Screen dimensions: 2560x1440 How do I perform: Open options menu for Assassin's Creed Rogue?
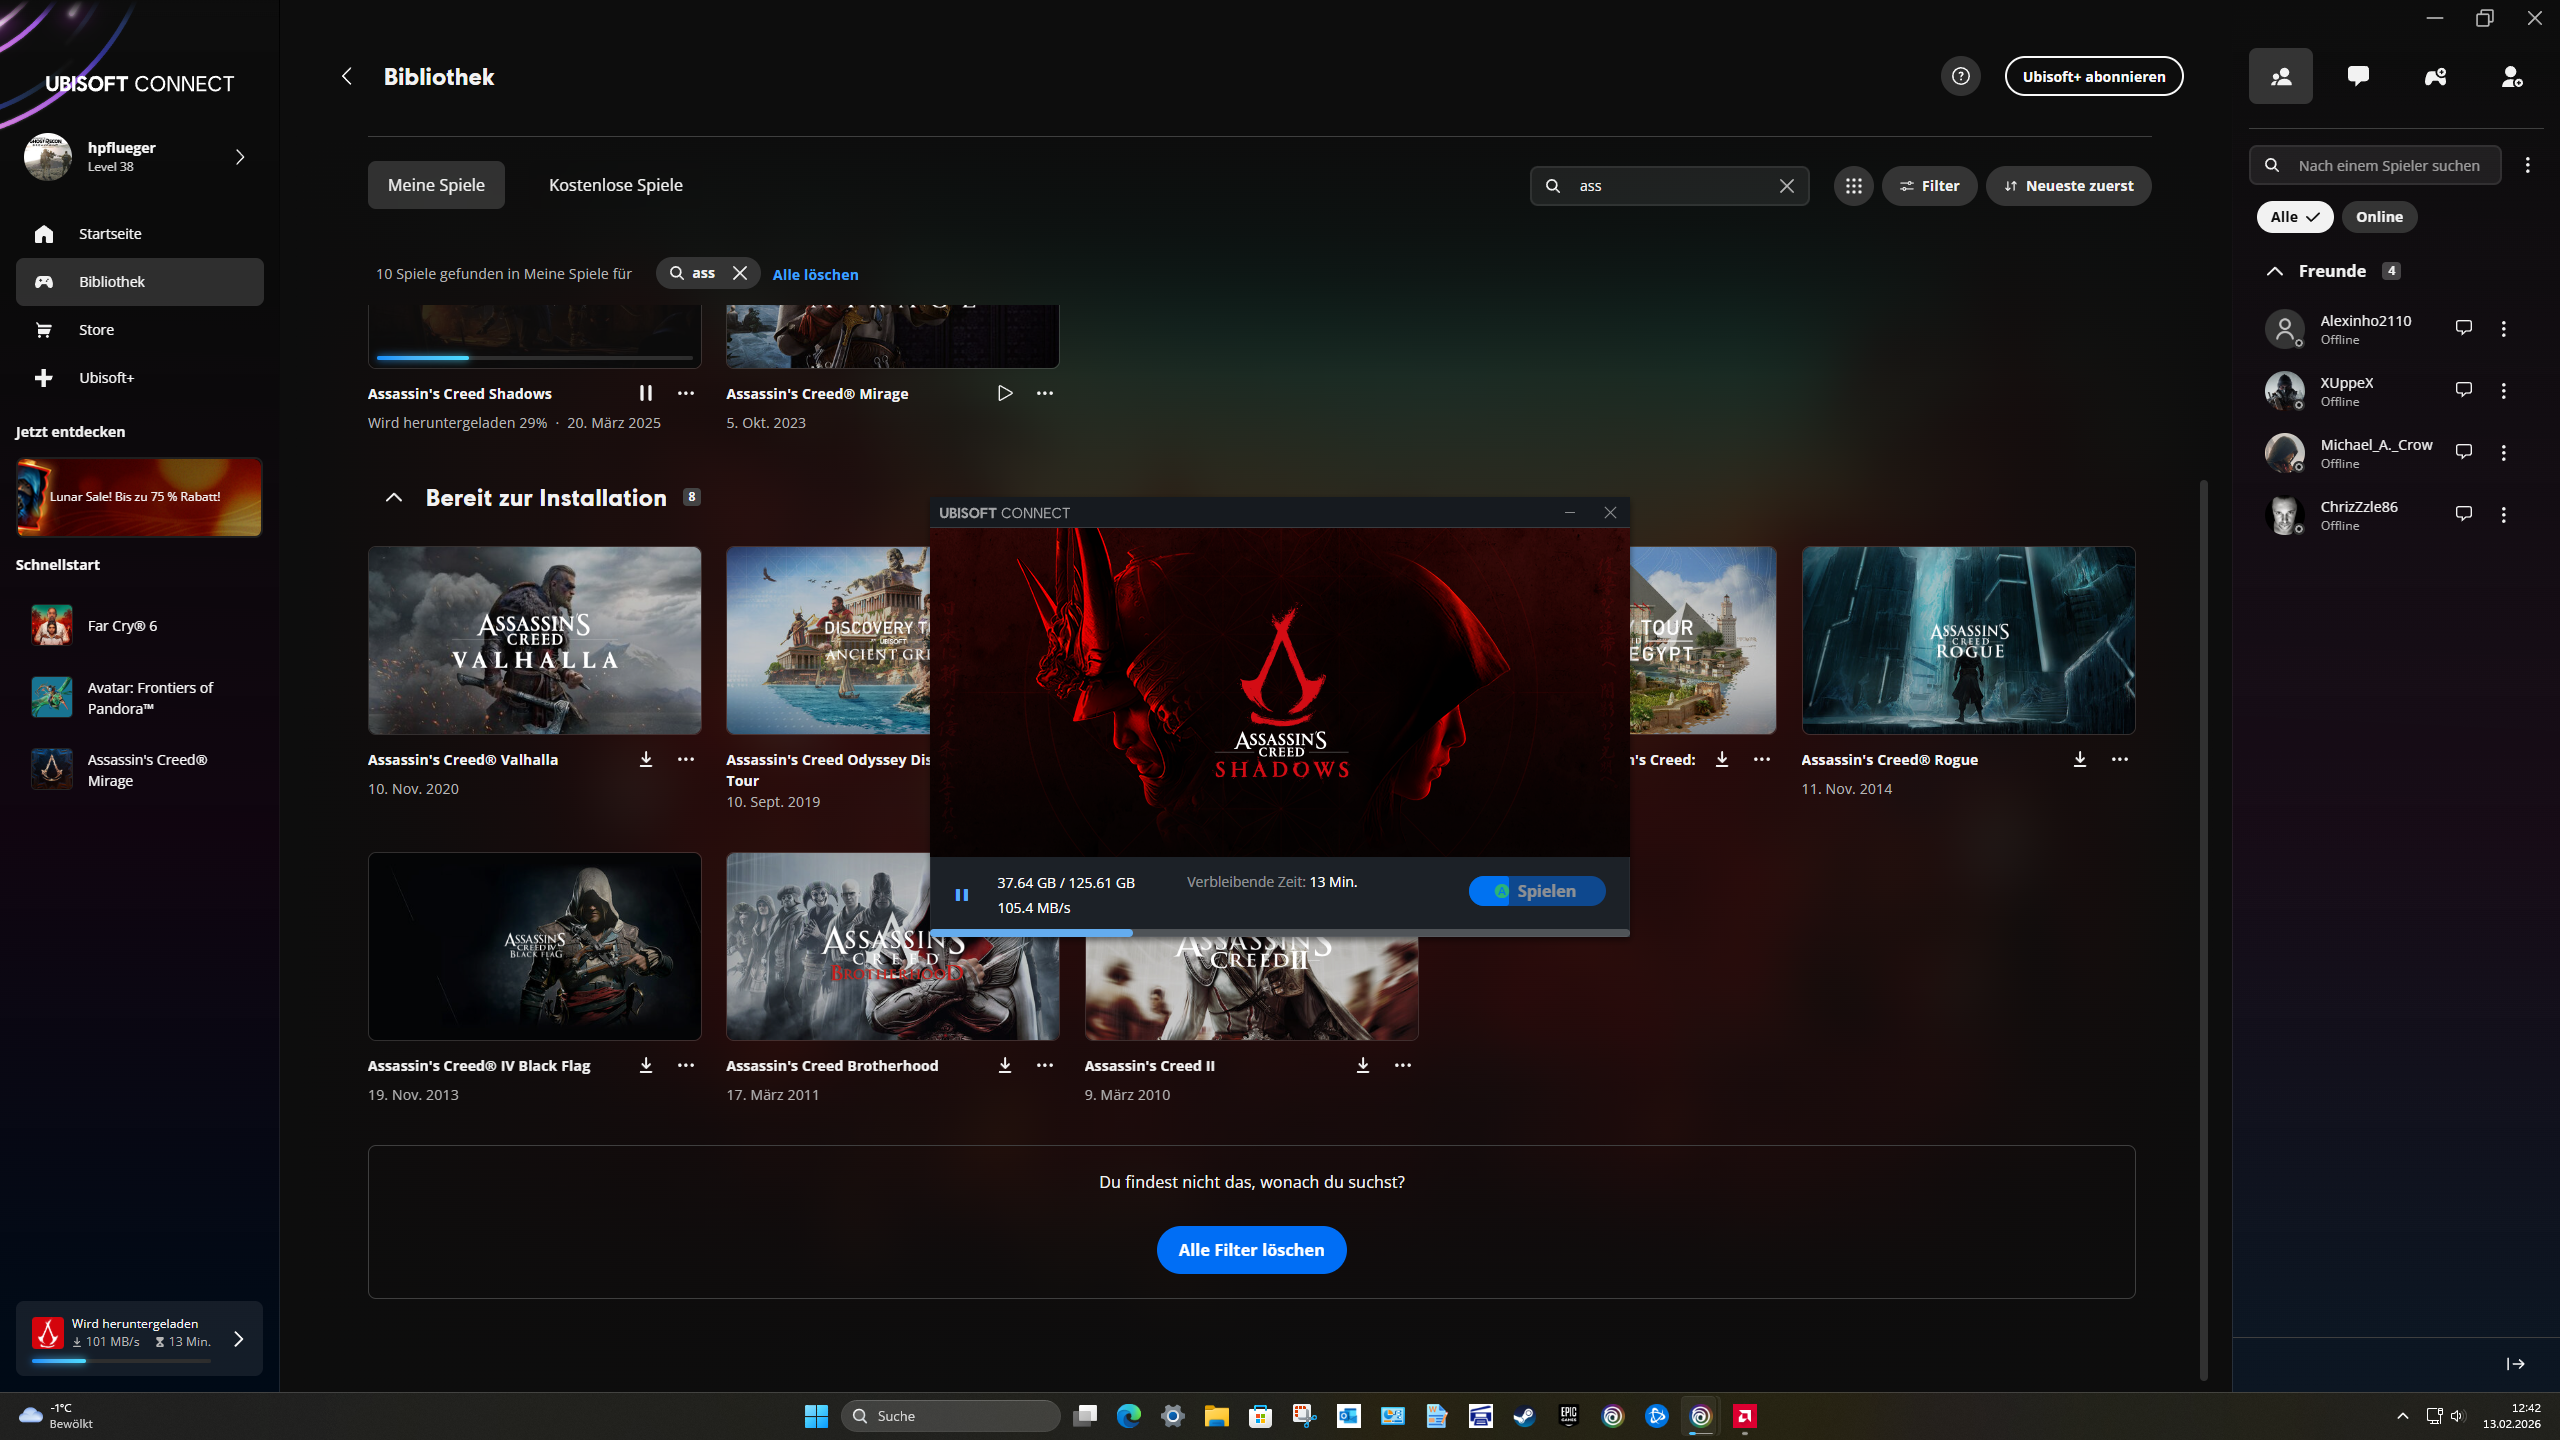2121,759
